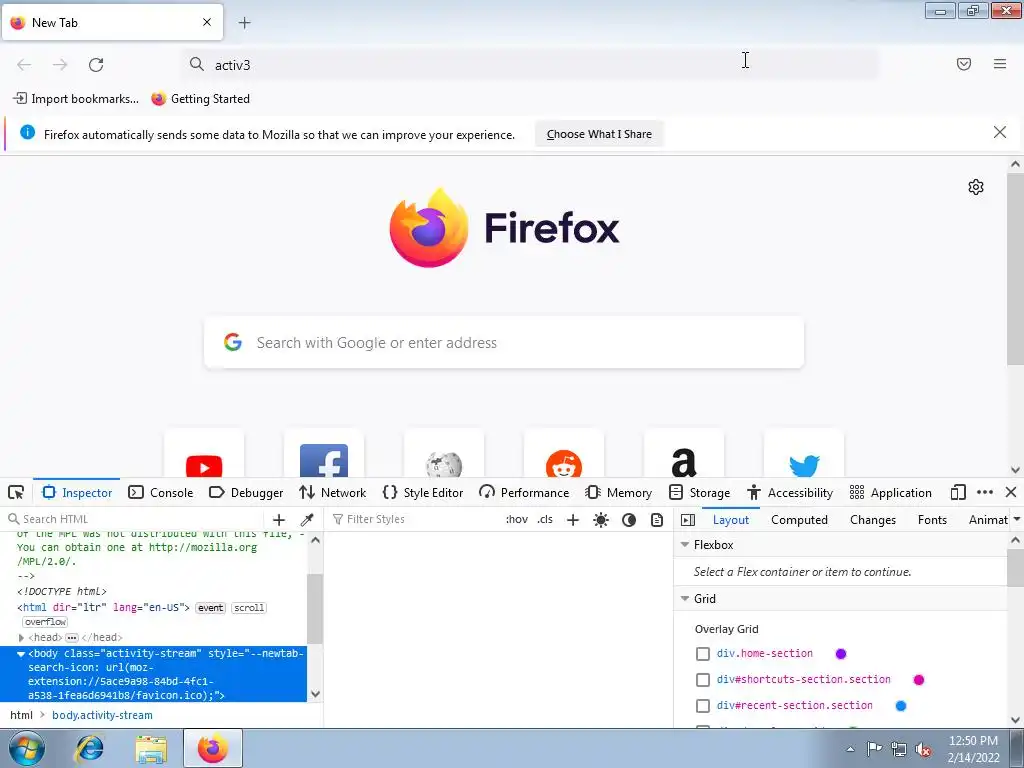Show more sidebar tabs dropdown arrow
Viewport: 1024px width, 768px height.
coord(1016,520)
